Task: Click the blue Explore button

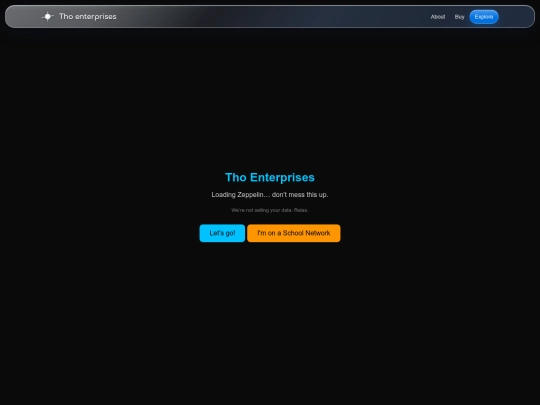Action: pos(484,17)
